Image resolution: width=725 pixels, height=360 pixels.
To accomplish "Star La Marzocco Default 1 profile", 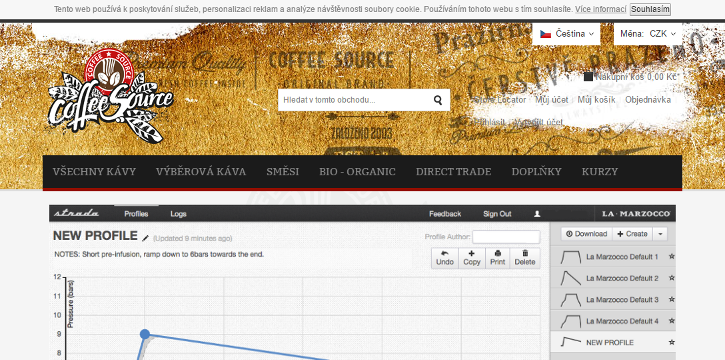I will 671,256.
